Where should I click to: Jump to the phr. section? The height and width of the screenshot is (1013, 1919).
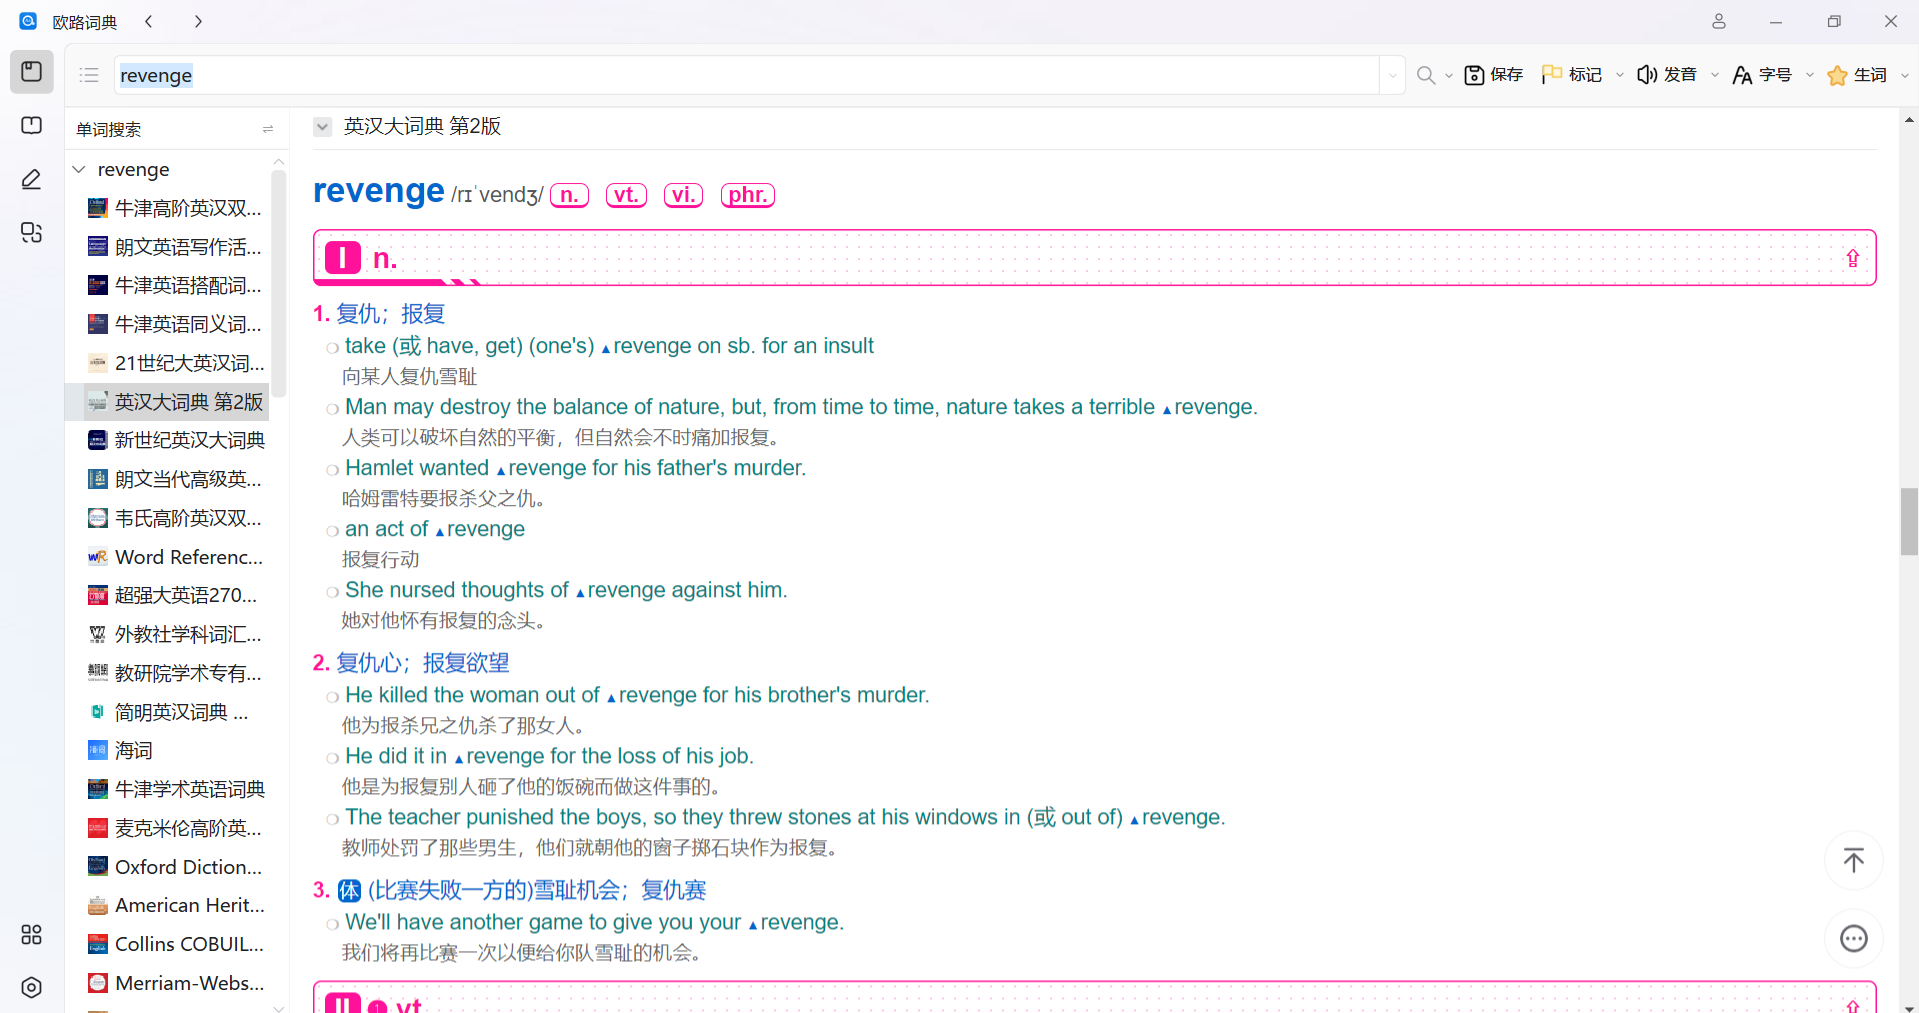tap(748, 195)
